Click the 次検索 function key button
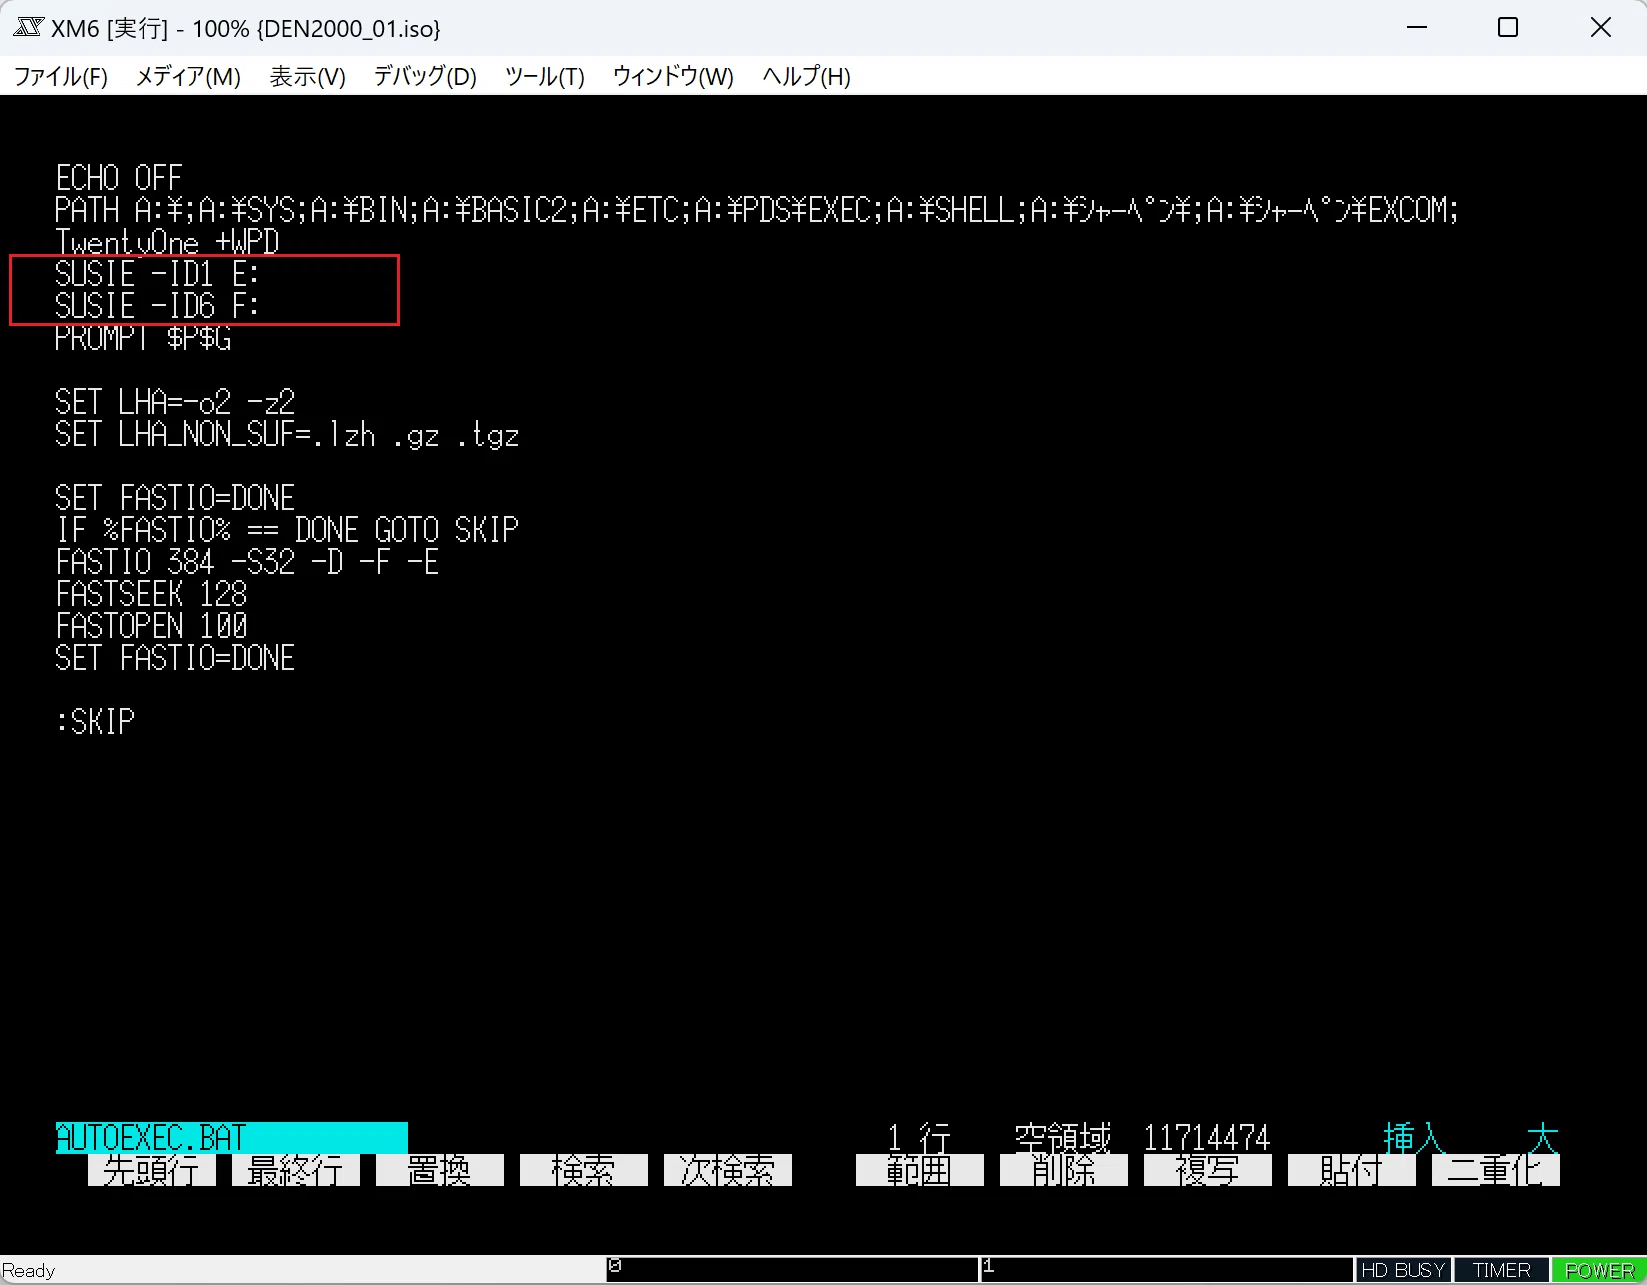 coord(728,1170)
